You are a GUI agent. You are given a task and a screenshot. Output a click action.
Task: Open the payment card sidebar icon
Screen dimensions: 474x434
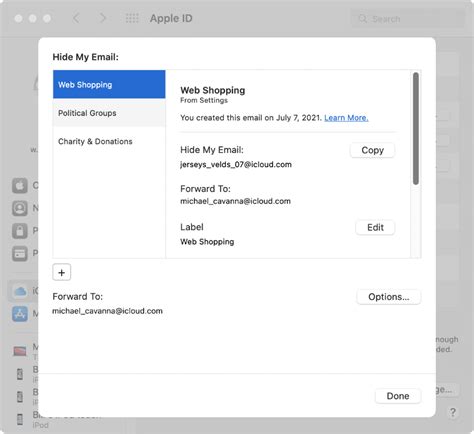[x=20, y=253]
